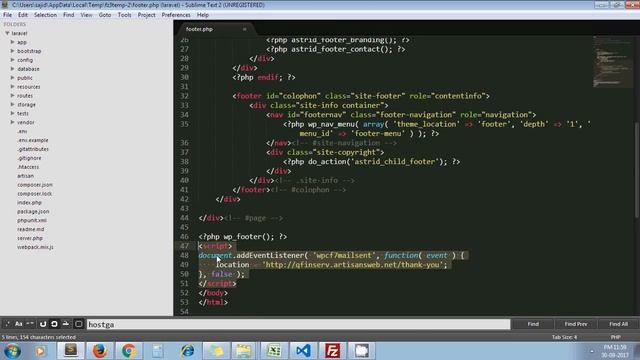
Task: Open webpack.mix.js in sidebar
Action: [35, 247]
